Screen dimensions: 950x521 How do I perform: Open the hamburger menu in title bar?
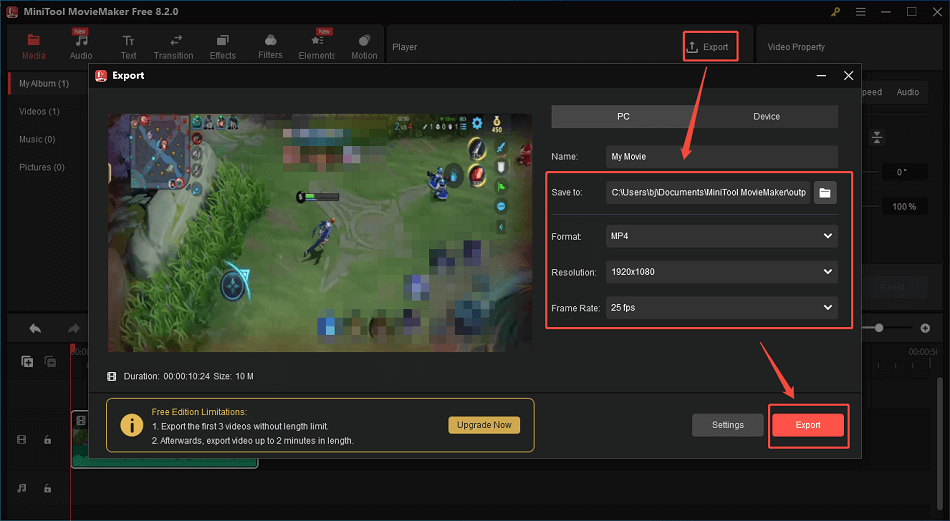(x=860, y=12)
